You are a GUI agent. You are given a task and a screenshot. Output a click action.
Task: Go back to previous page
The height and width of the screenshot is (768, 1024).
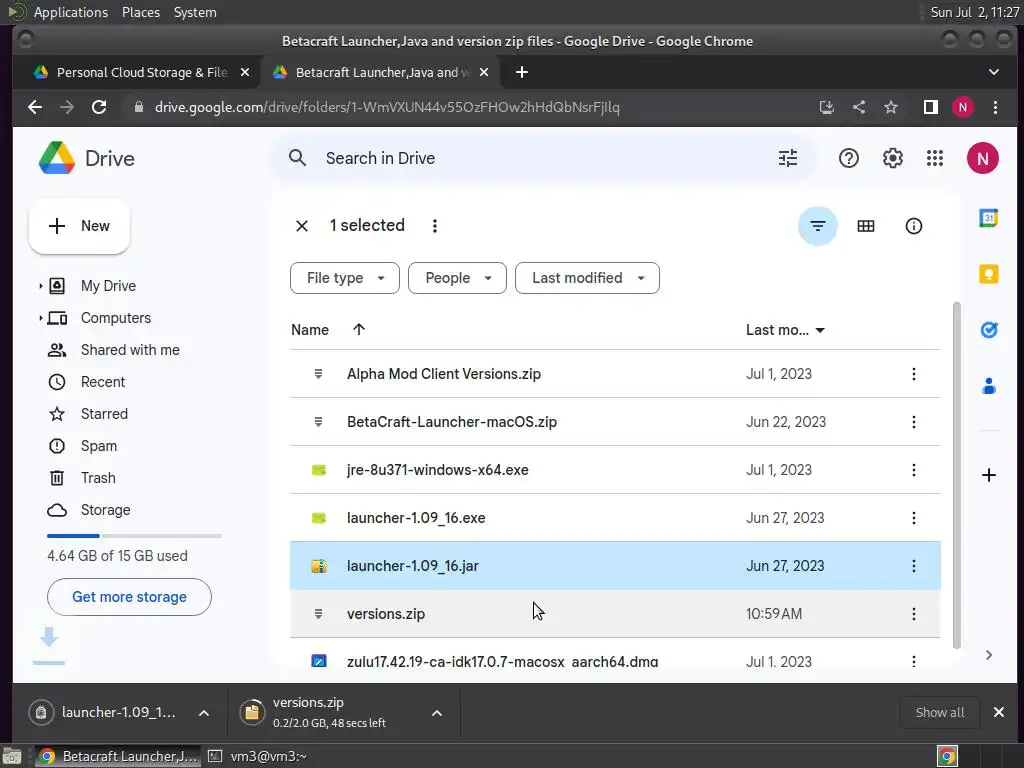click(x=35, y=107)
